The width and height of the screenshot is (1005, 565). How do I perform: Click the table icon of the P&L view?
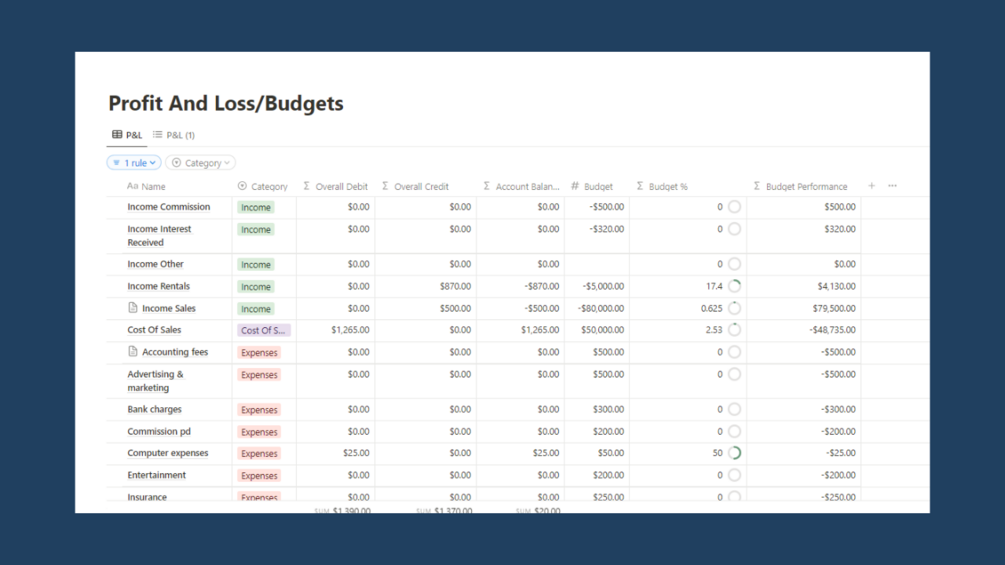[117, 135]
